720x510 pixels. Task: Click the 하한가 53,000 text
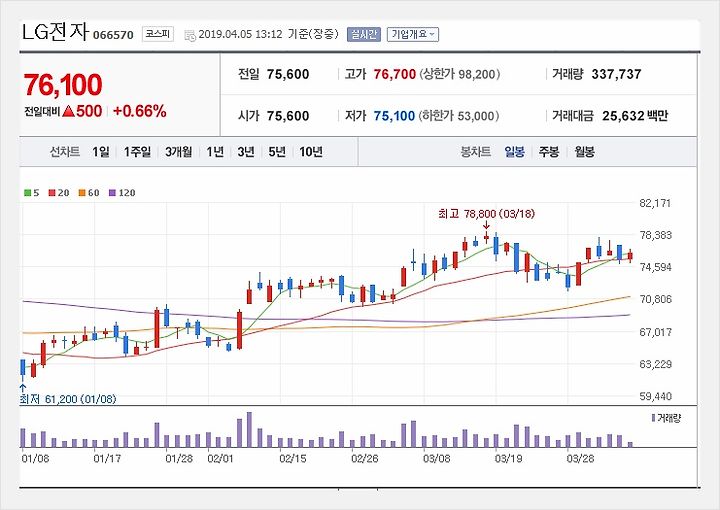tap(459, 116)
